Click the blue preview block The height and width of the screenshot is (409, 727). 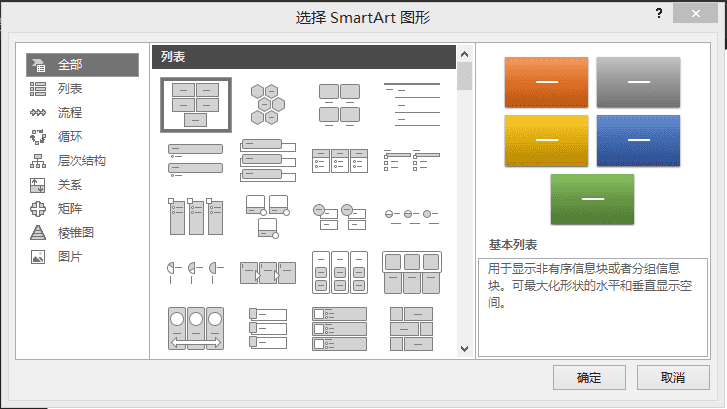click(638, 141)
